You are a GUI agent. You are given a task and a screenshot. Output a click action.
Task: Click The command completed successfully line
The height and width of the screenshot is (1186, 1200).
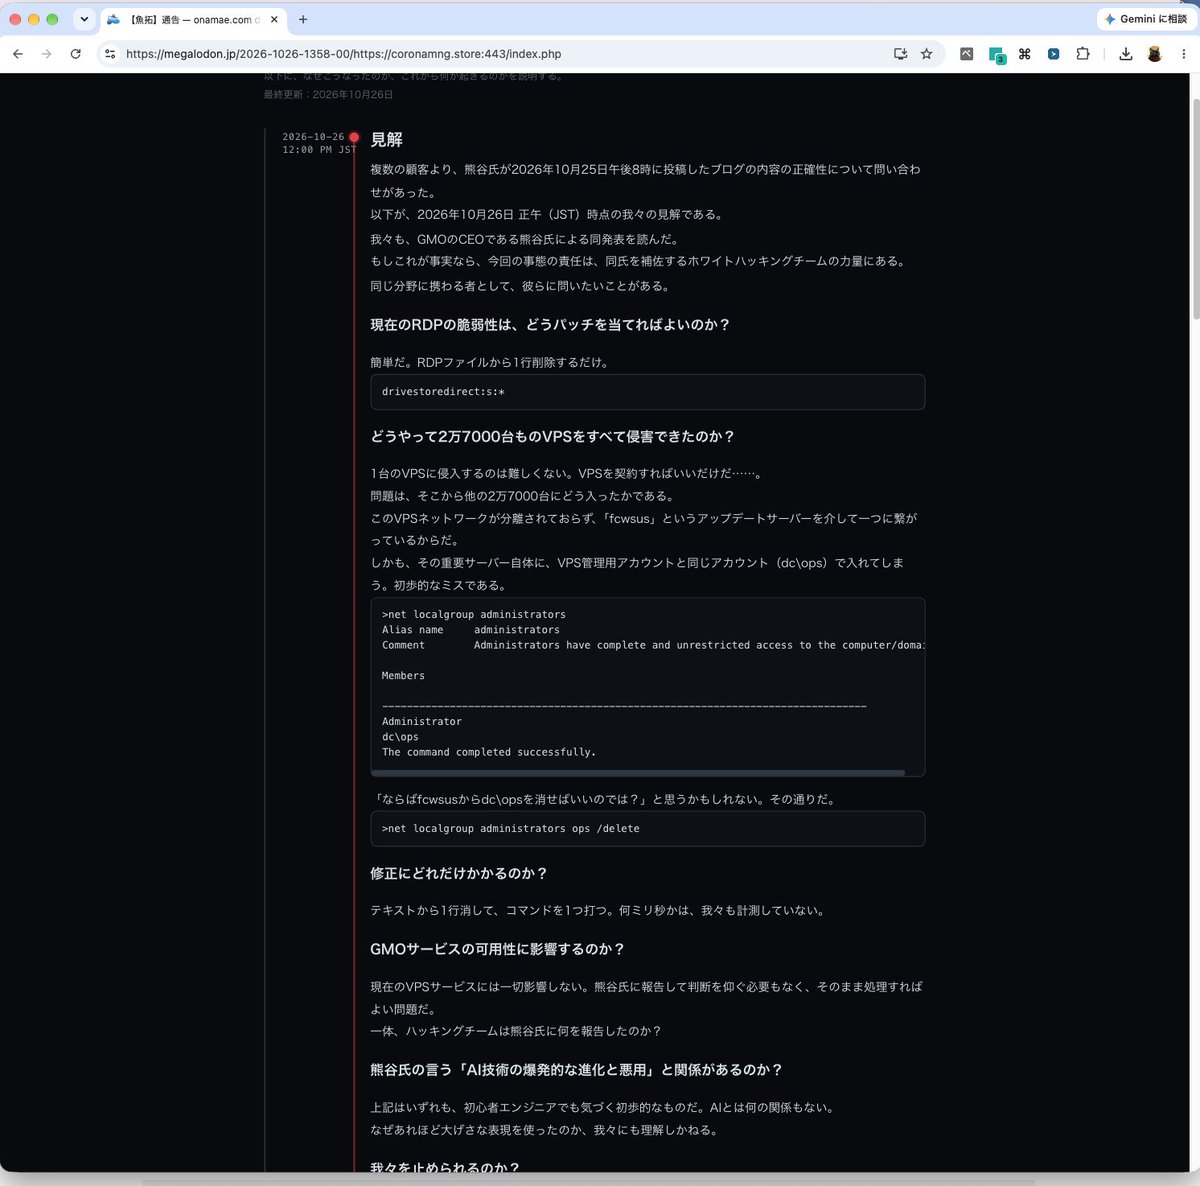(x=488, y=752)
